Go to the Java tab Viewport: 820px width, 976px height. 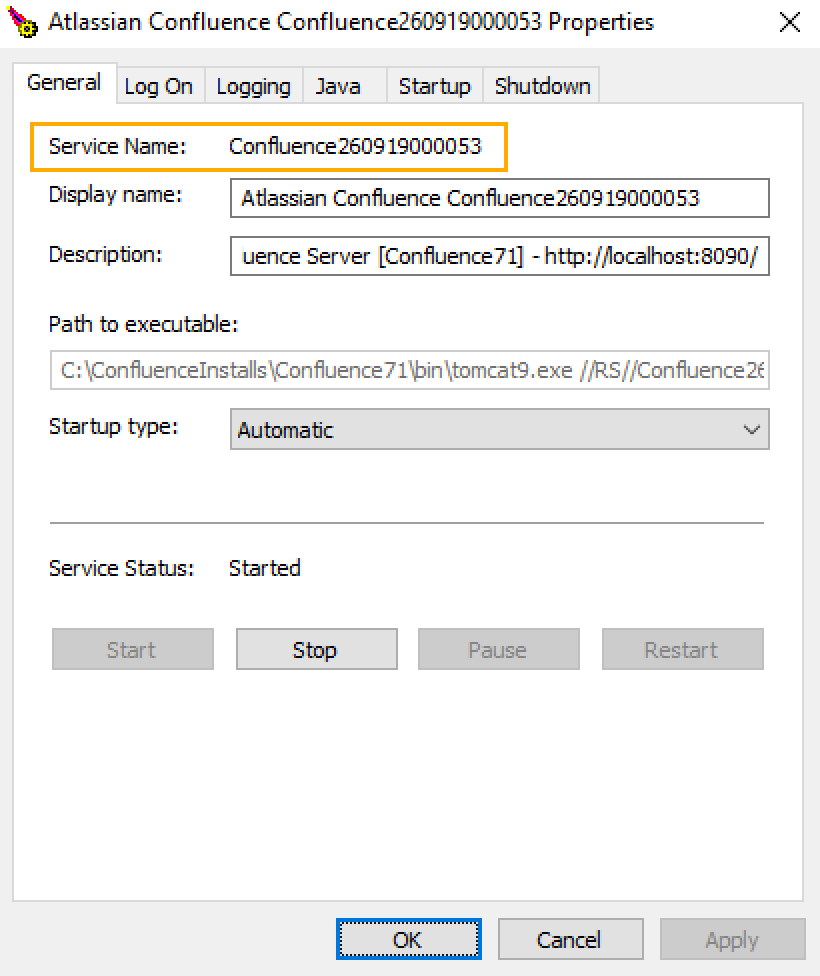pos(338,87)
